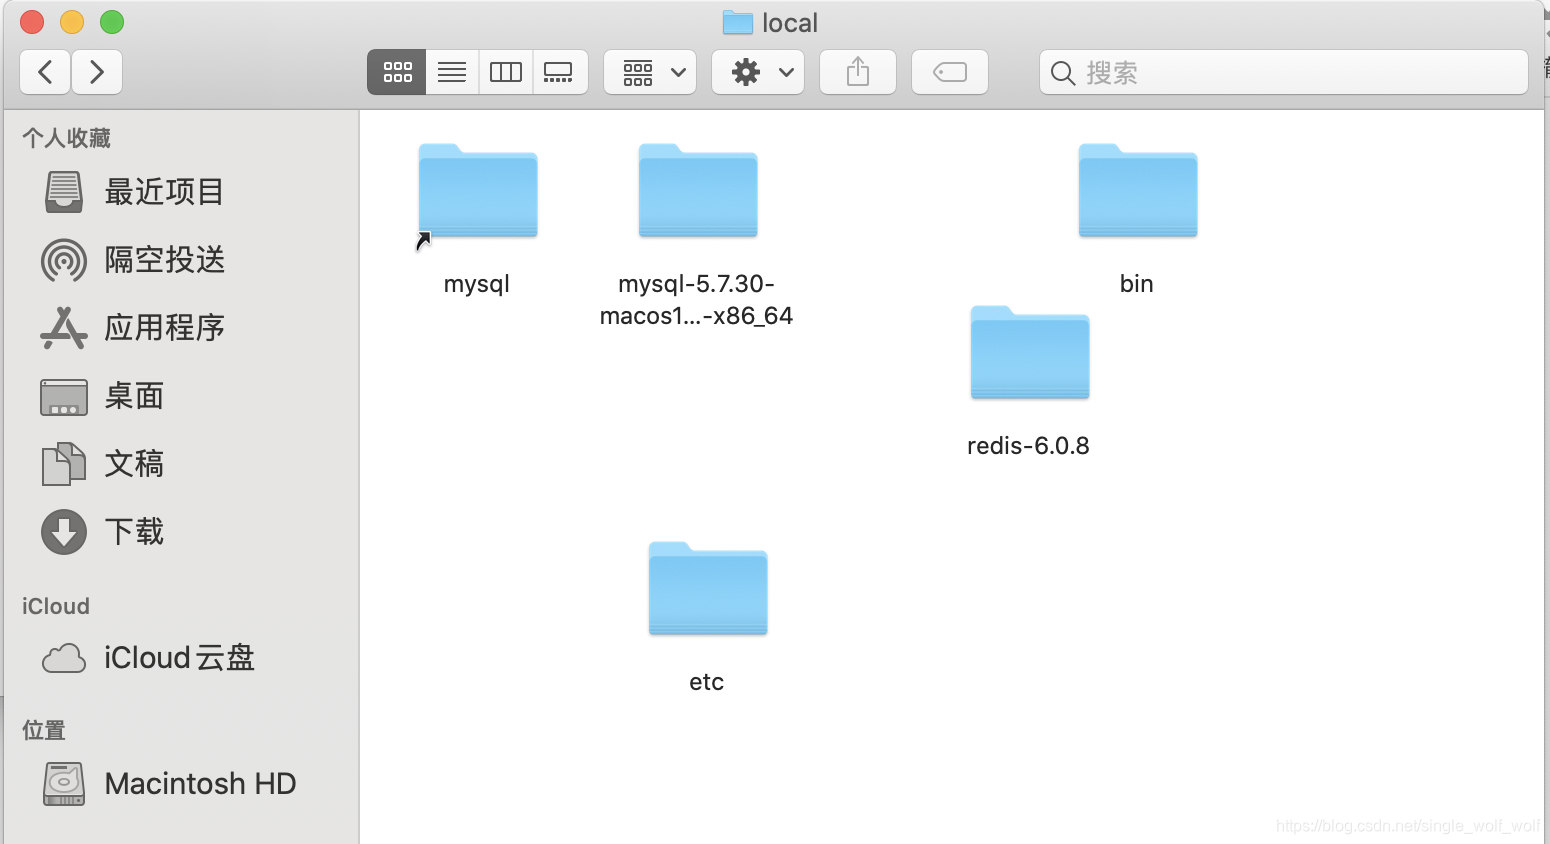Switch to list view

pyautogui.click(x=452, y=72)
